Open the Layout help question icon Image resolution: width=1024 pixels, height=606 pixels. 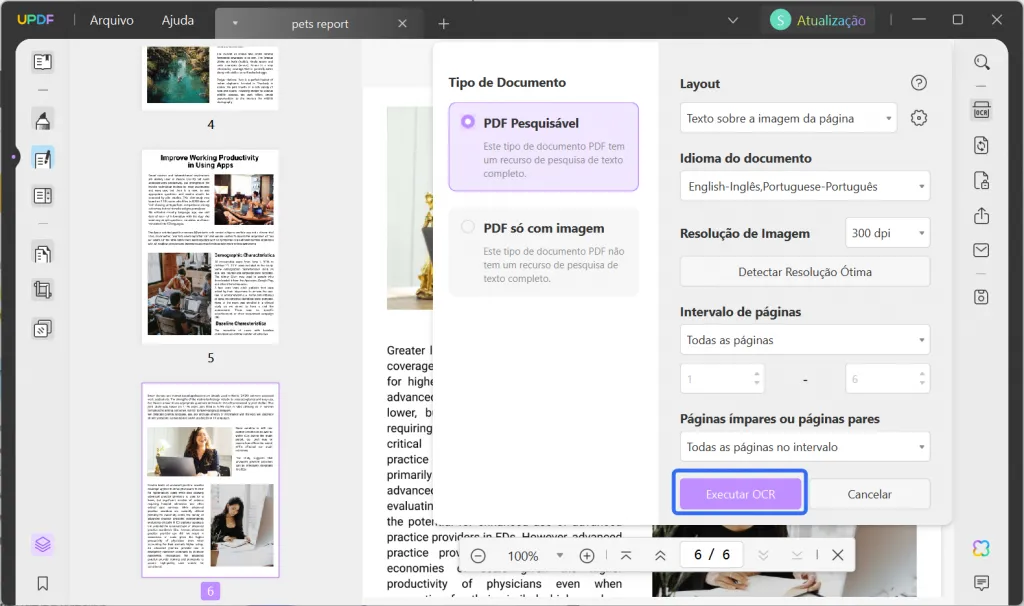(x=919, y=83)
